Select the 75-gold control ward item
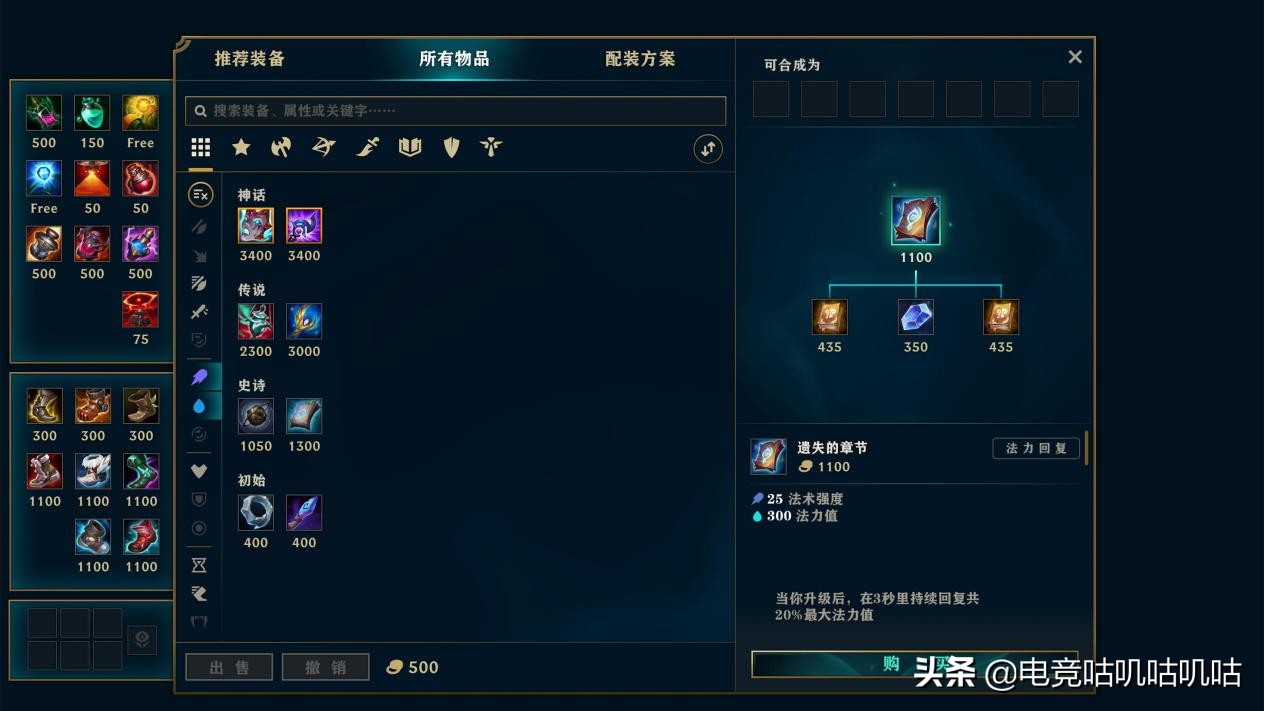 (x=141, y=310)
